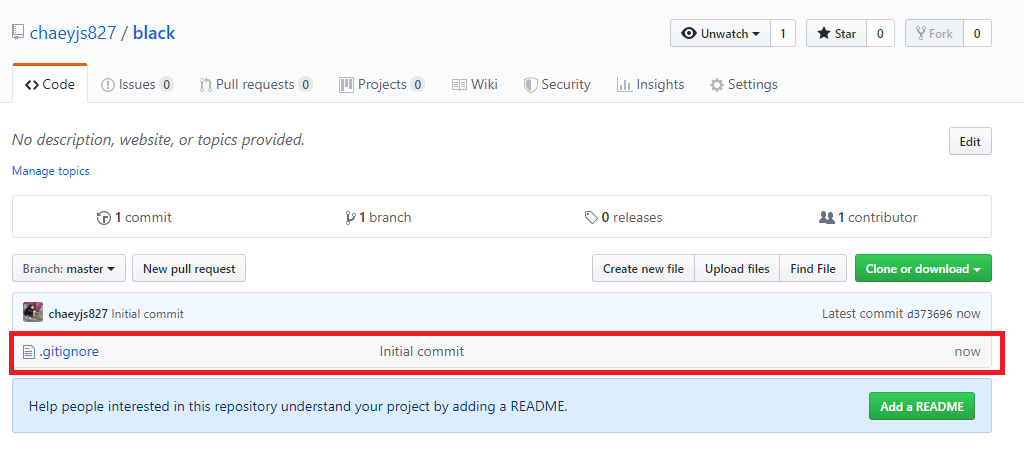This screenshot has width=1024, height=463.
Task: Click the stargazers count next to Star
Action: (x=880, y=33)
